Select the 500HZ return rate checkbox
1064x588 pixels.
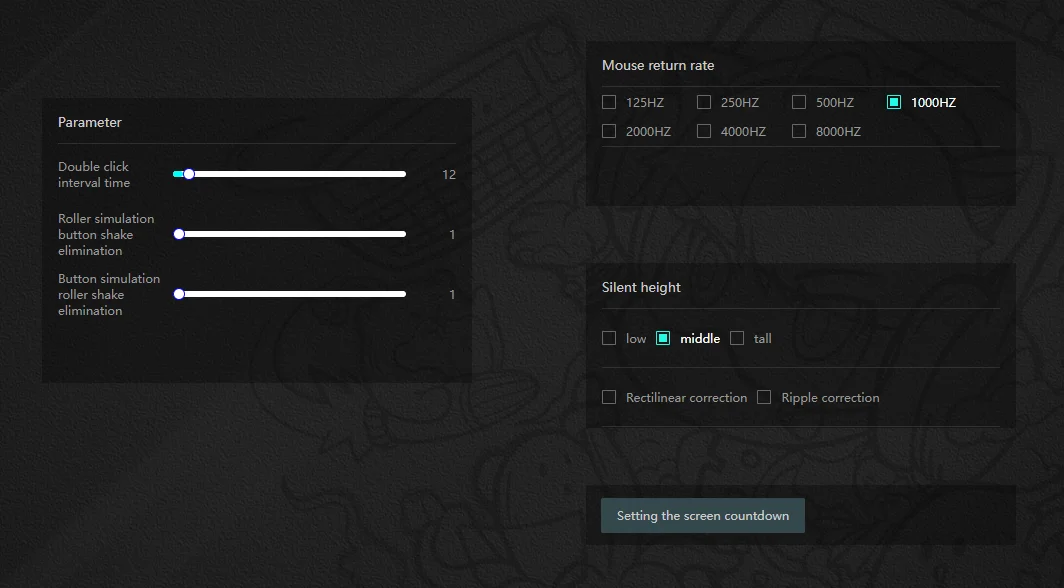[x=799, y=102]
